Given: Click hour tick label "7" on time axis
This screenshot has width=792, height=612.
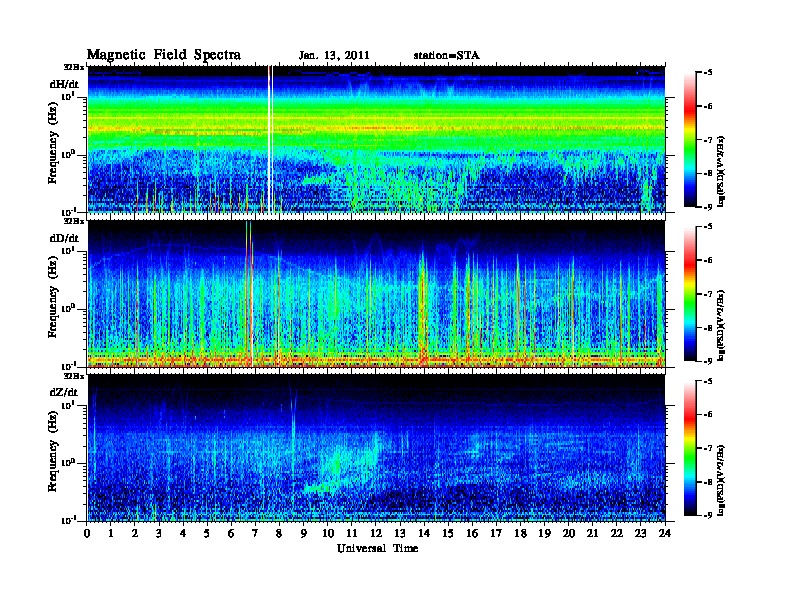Looking at the screenshot, I should [256, 534].
